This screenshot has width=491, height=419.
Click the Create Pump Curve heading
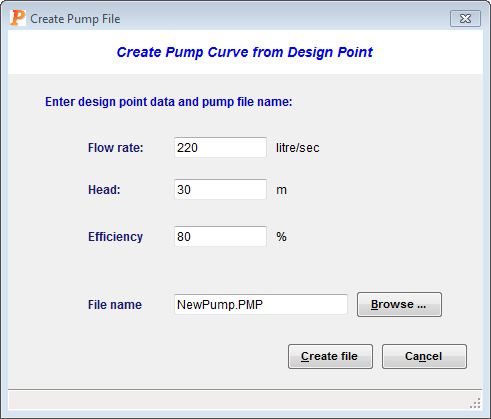coord(245,52)
